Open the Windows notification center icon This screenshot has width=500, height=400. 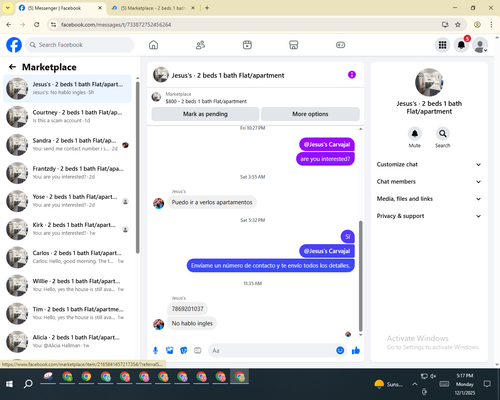[487, 384]
